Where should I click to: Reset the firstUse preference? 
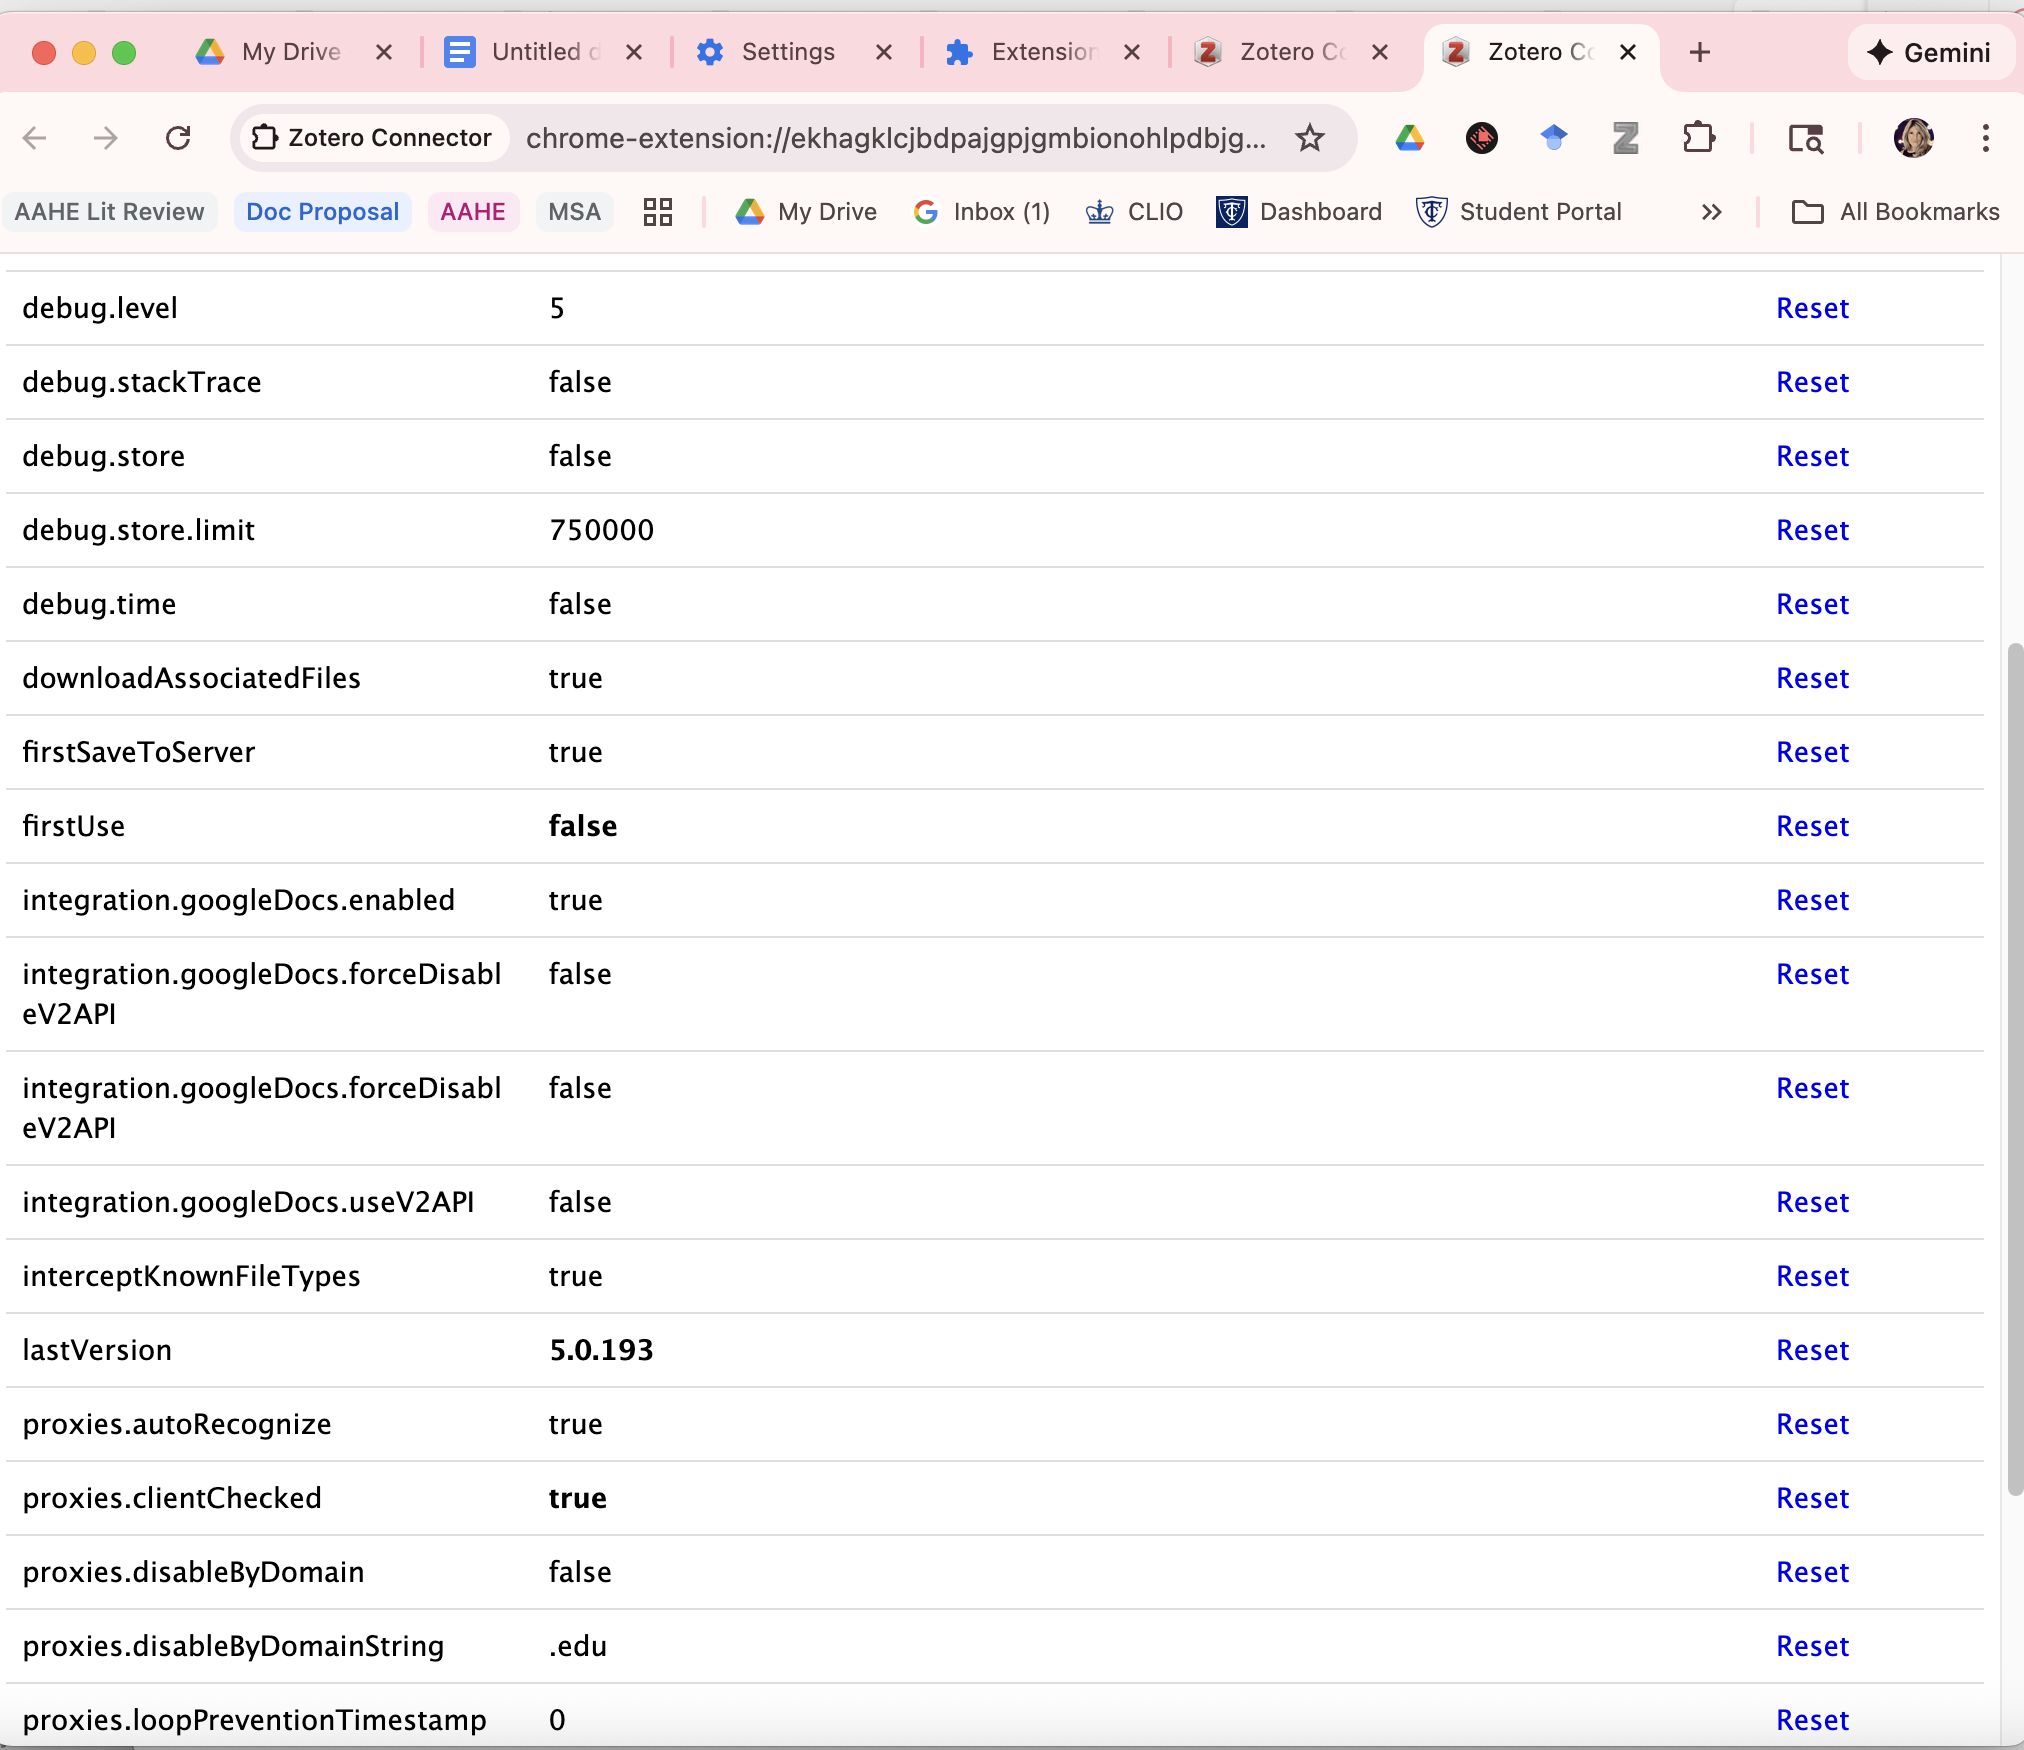pyautogui.click(x=1812, y=826)
